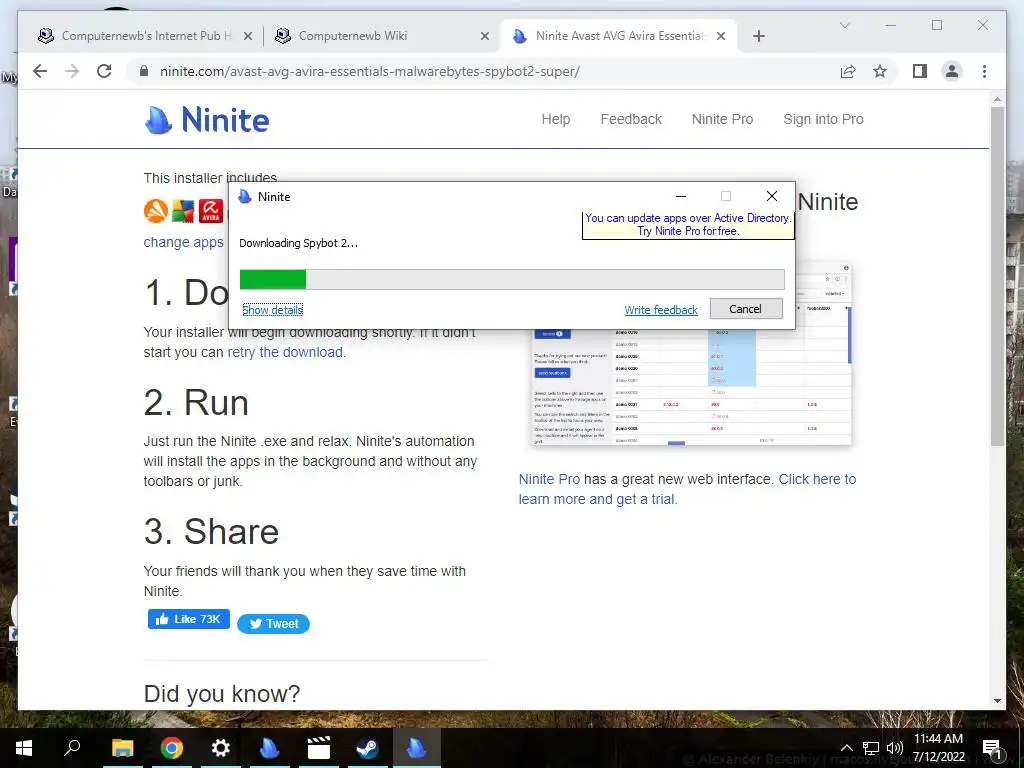1024x768 pixels.
Task: Open notification center icon
Action: tap(992, 748)
